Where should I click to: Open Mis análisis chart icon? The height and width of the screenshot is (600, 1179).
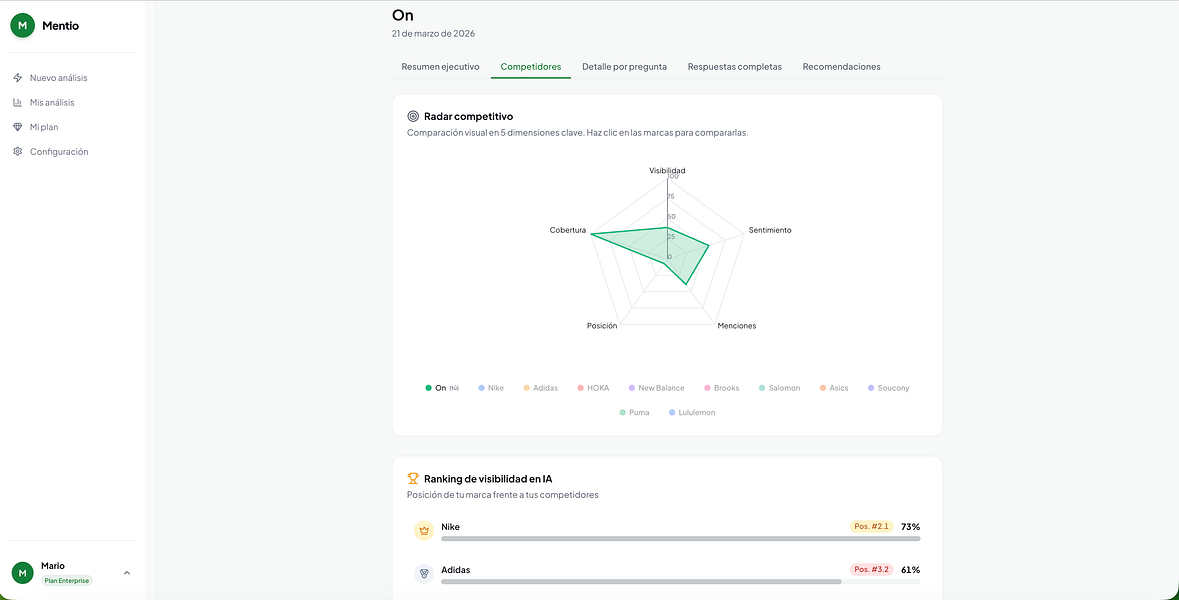click(x=18, y=102)
